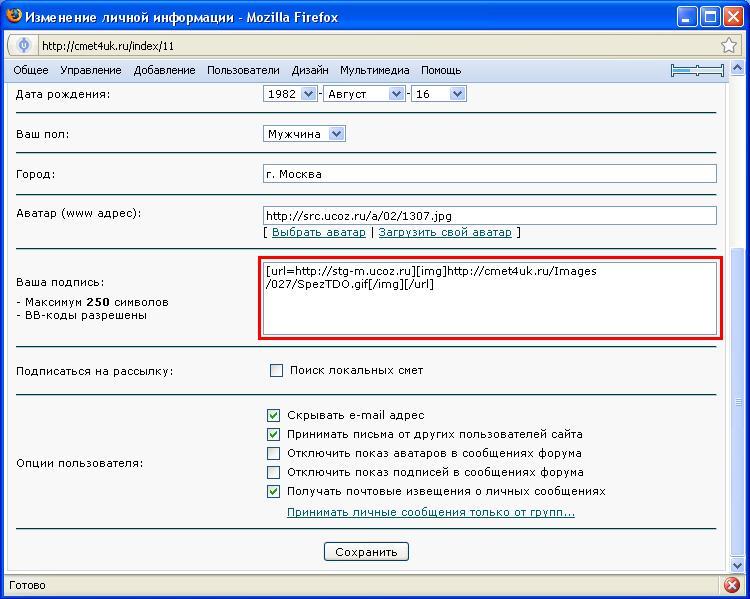
Task: Maximize the Firefox window
Action: click(x=710, y=17)
